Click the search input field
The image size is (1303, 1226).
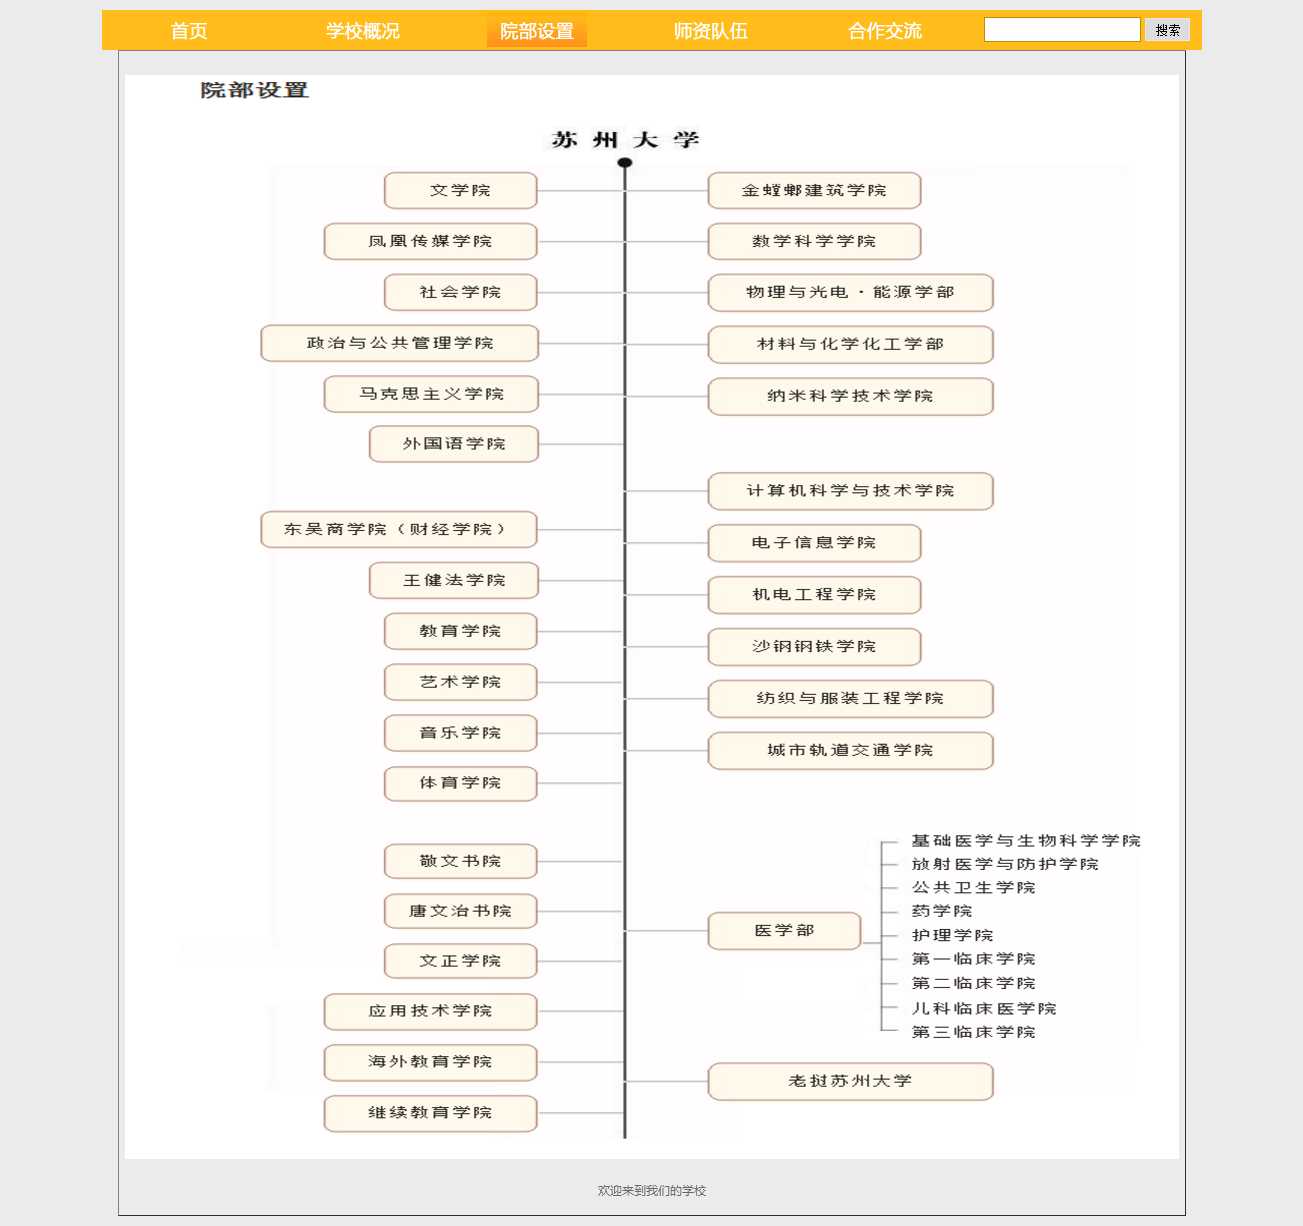(x=1061, y=30)
